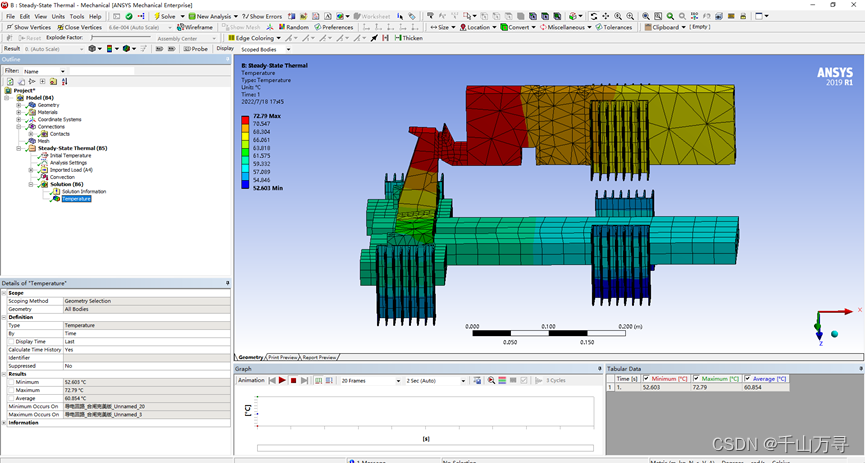Open Preferences for annotations
The height and width of the screenshot is (463, 865).
pyautogui.click(x=334, y=27)
